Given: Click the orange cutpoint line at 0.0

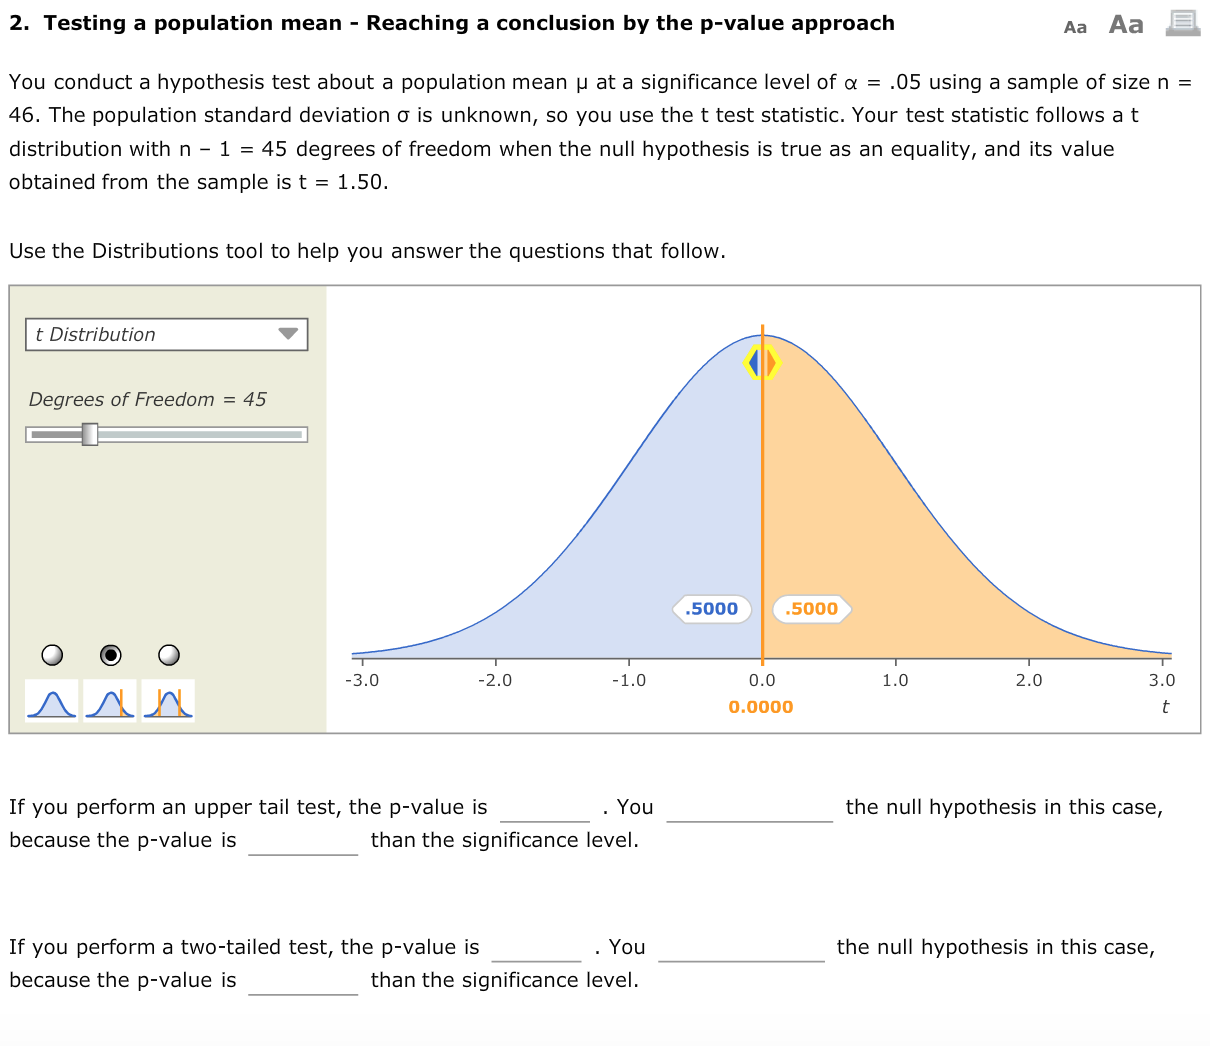Looking at the screenshot, I should point(763,500).
